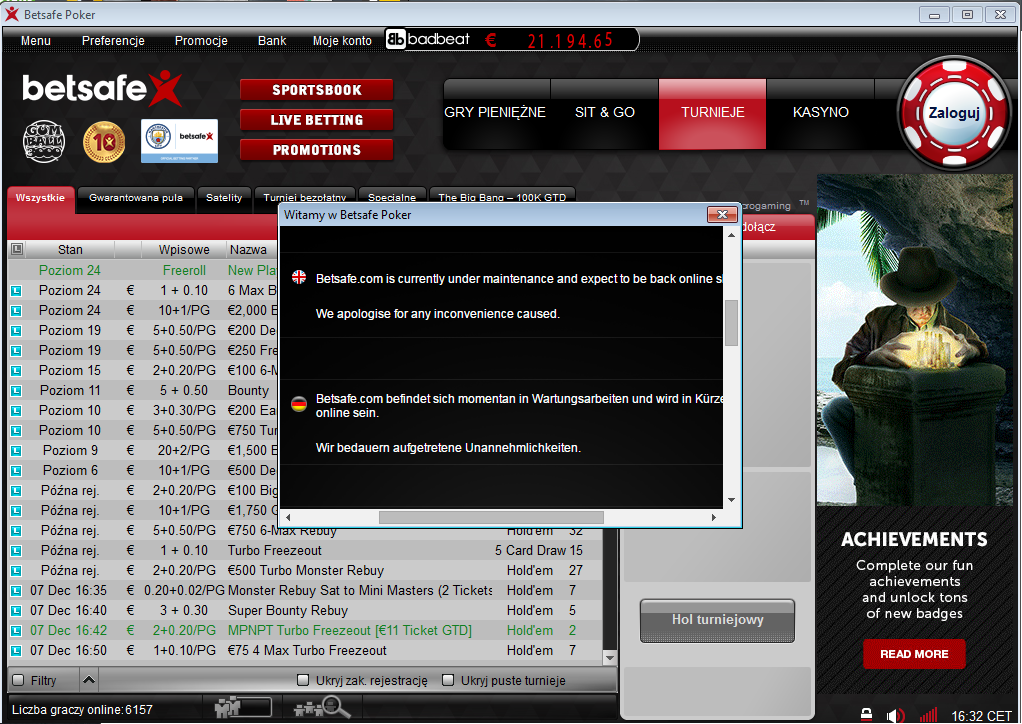The height and width of the screenshot is (724, 1022).
Task: Switch to SIT & GO tab
Action: pos(605,113)
